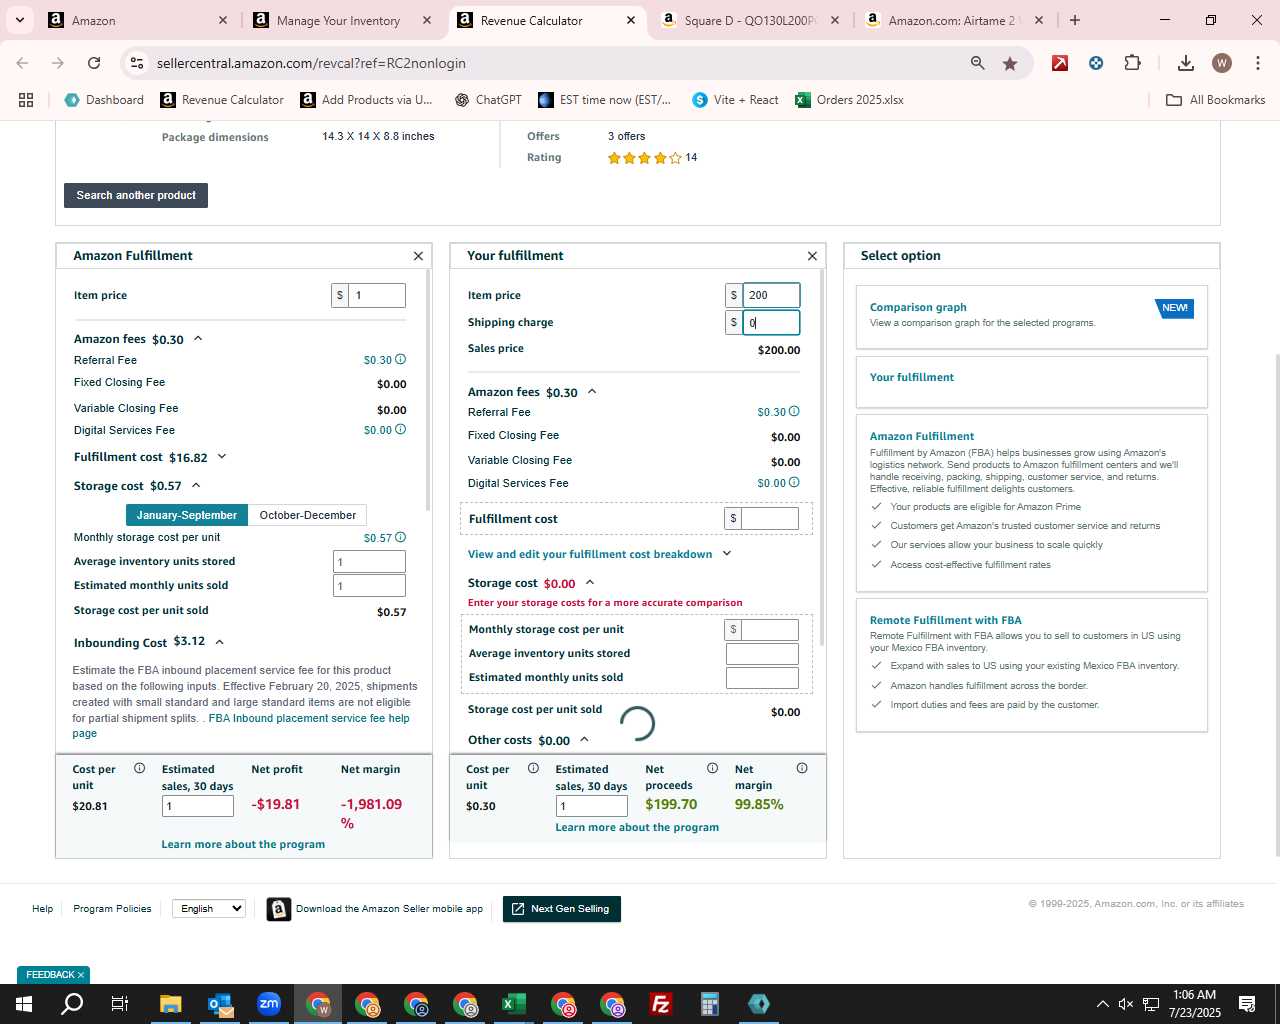Open the Dashboard bookmark
The width and height of the screenshot is (1280, 1024).
point(104,100)
